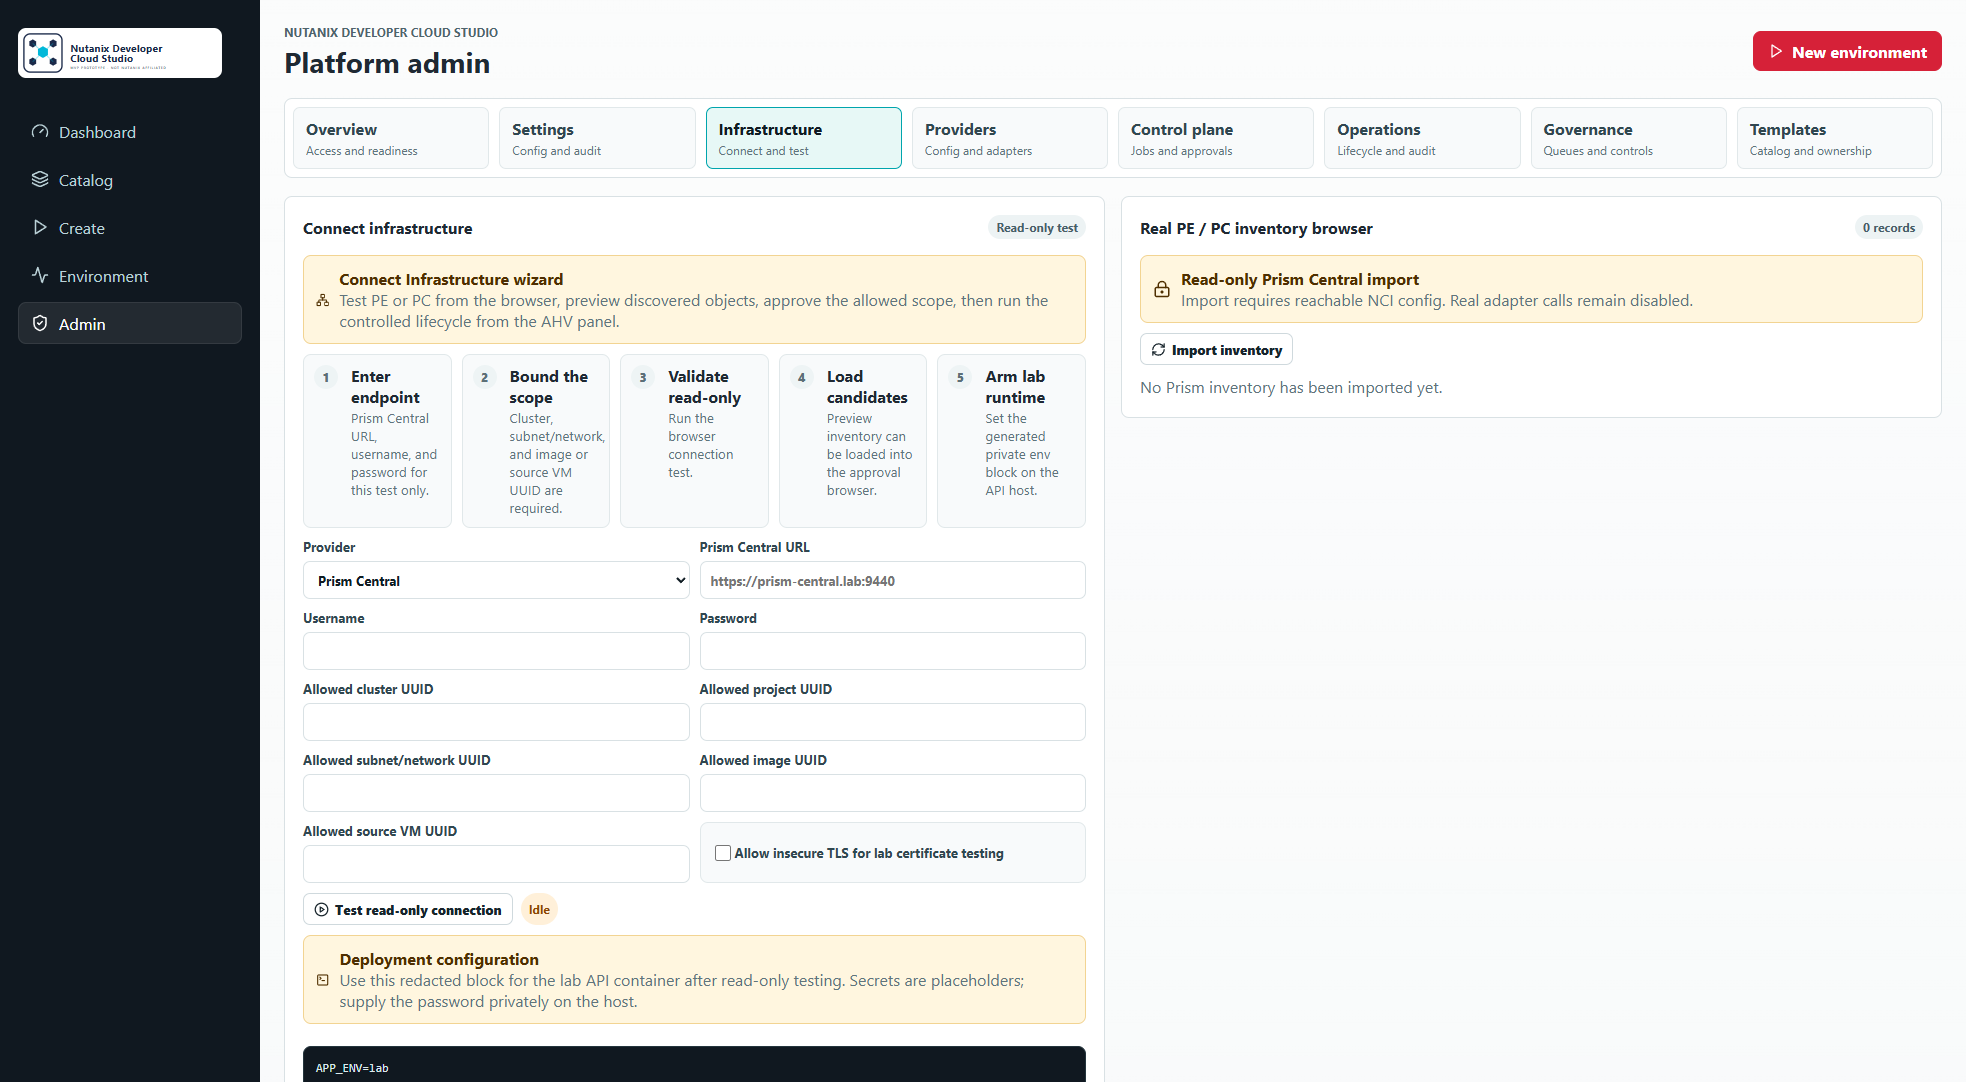This screenshot has width=1966, height=1082.
Task: Click Test read-only connection button
Action: click(408, 910)
